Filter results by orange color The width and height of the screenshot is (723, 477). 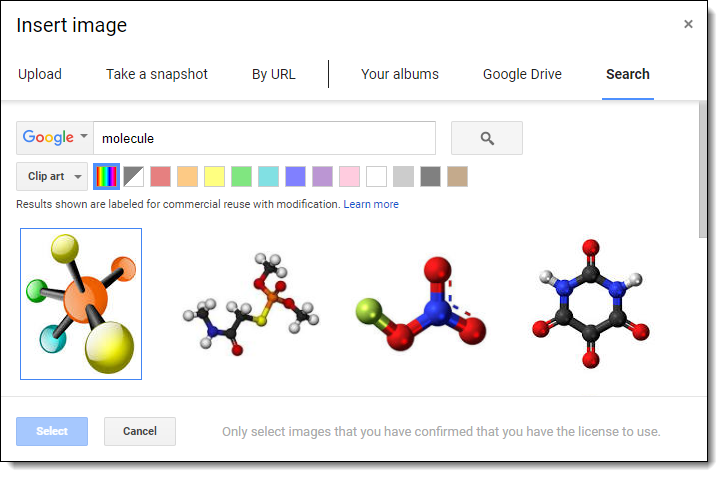(x=188, y=176)
